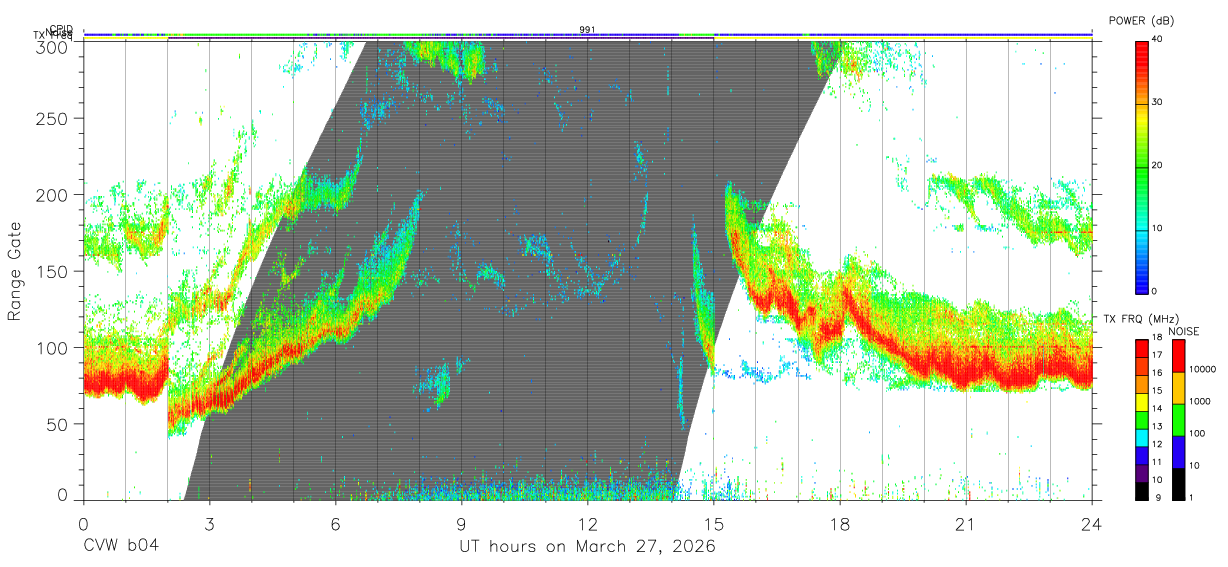Select black swatch in NOISE legend
Screen dimensions: 1228x567
(1178, 483)
